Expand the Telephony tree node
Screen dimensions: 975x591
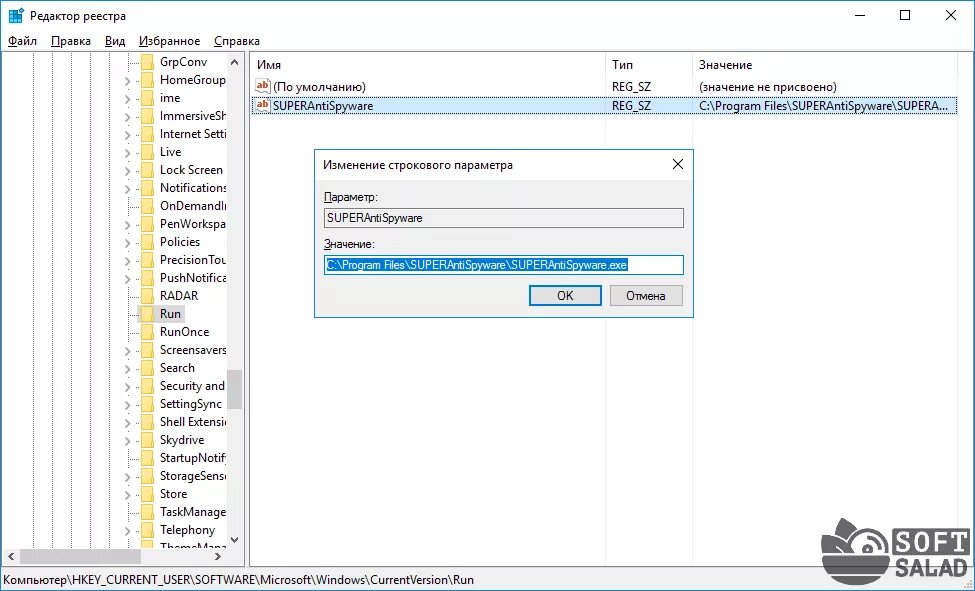click(x=127, y=531)
